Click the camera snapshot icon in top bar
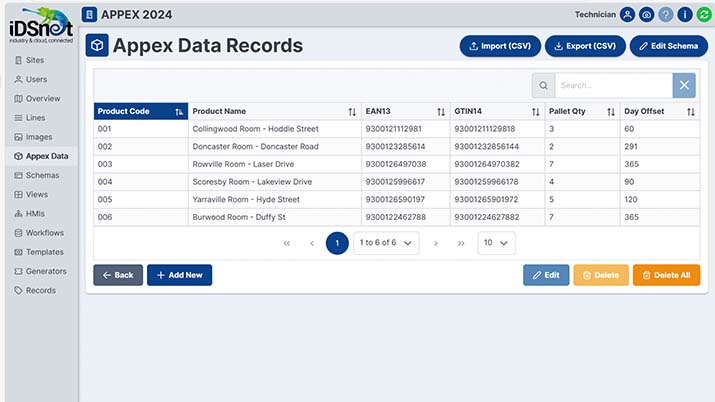The height and width of the screenshot is (402, 715). coord(647,15)
